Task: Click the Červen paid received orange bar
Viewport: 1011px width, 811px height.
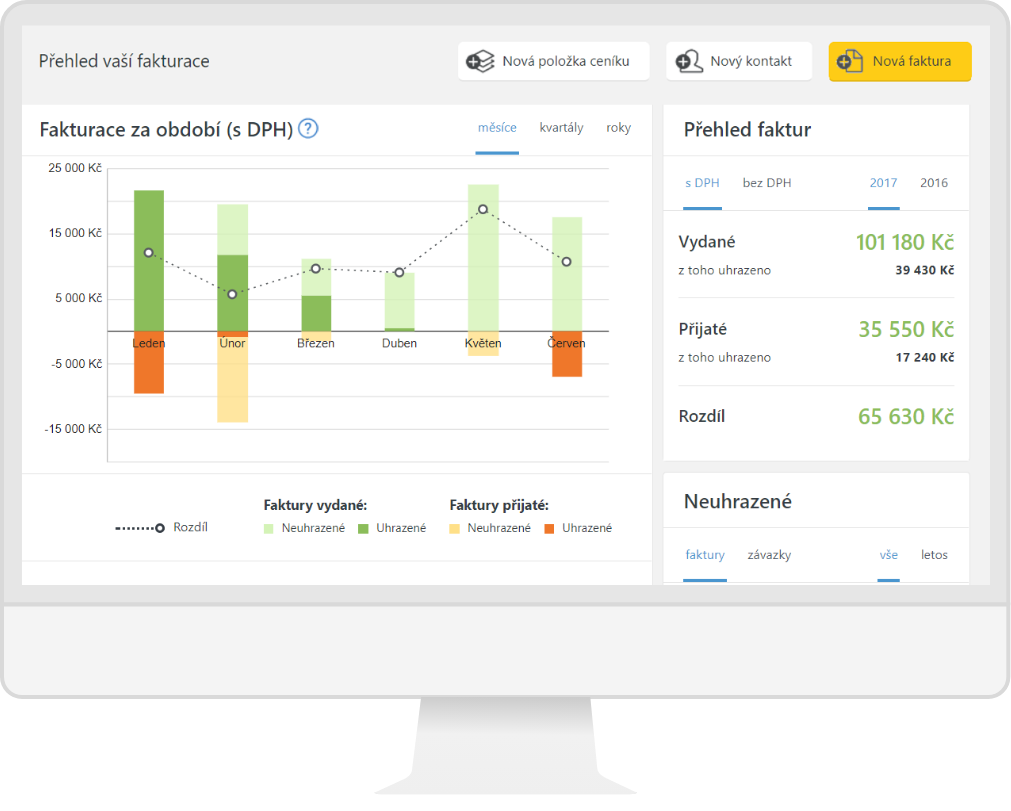Action: coord(567,357)
